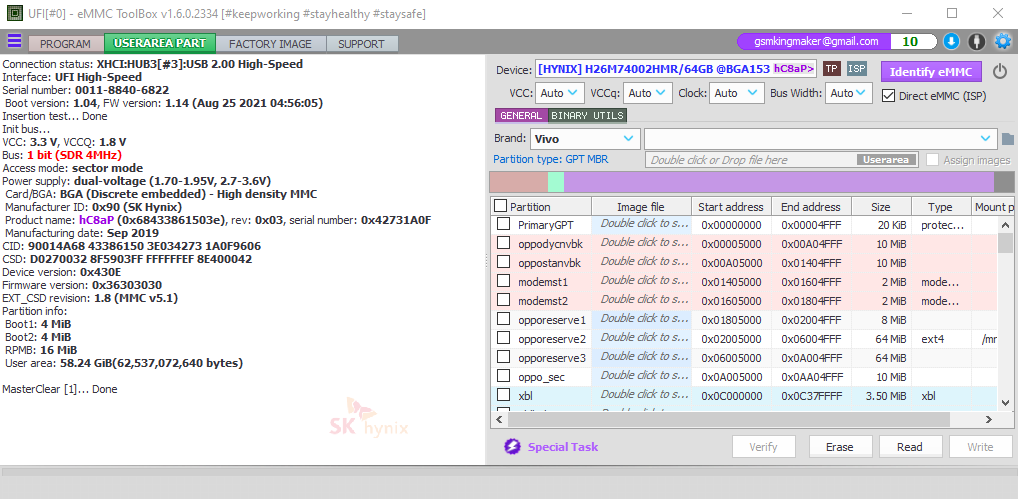Click the Image file column header

click(x=641, y=207)
